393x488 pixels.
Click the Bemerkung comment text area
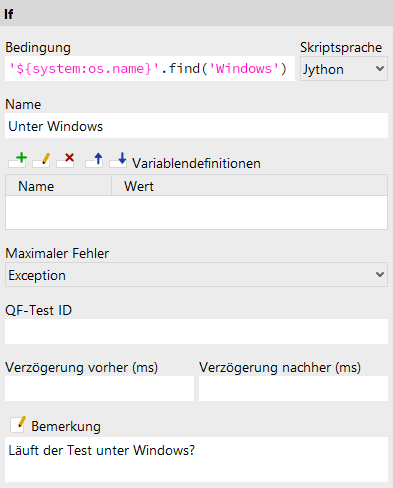coord(196,459)
